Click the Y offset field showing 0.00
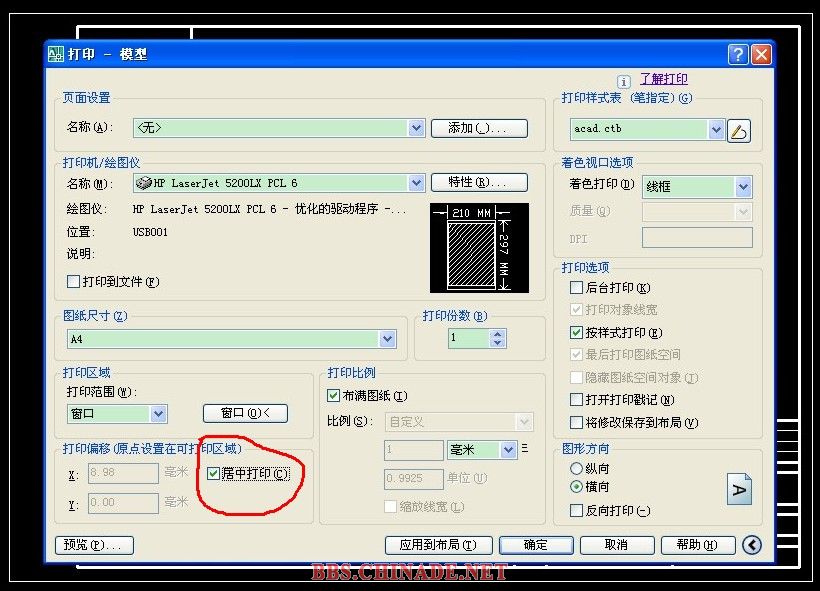The image size is (820, 591). pyautogui.click(x=123, y=503)
